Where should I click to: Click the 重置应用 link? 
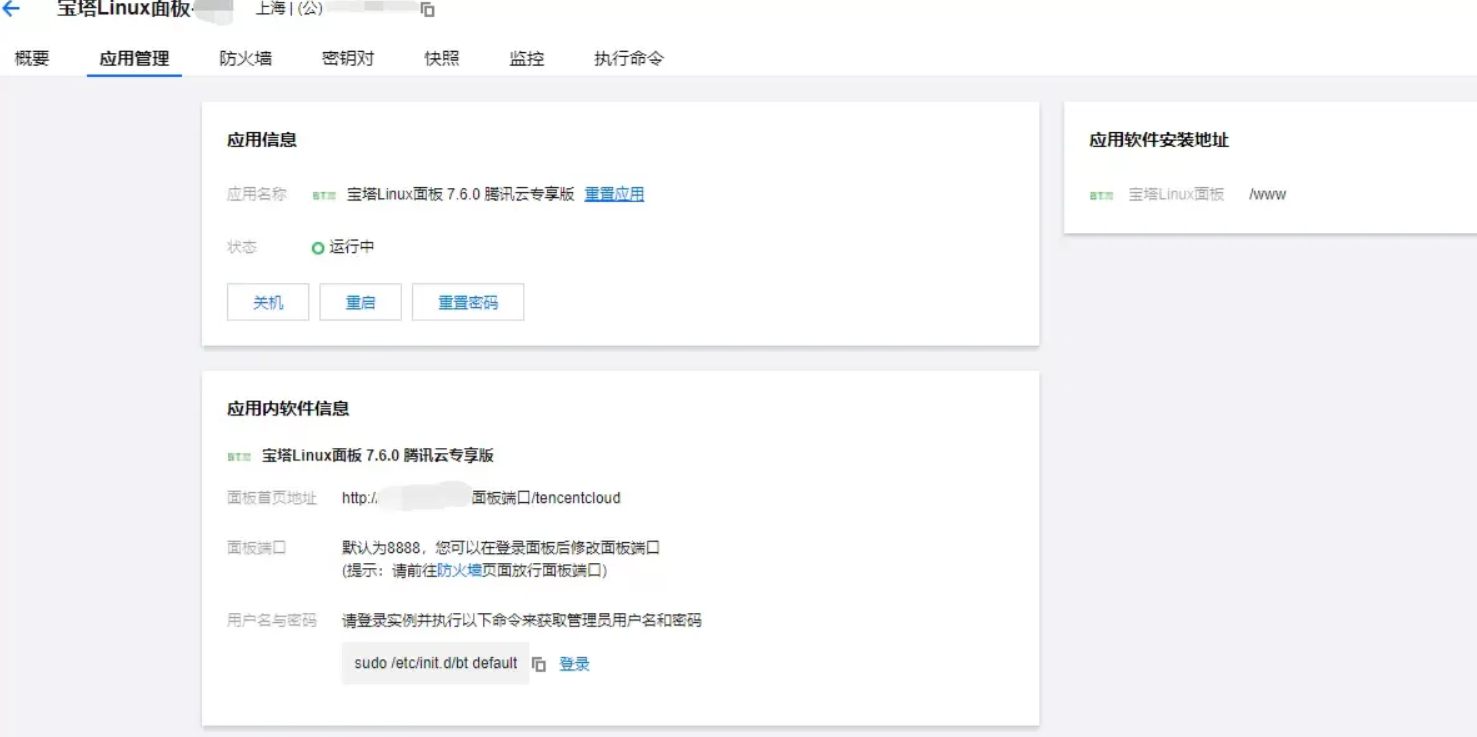(614, 194)
